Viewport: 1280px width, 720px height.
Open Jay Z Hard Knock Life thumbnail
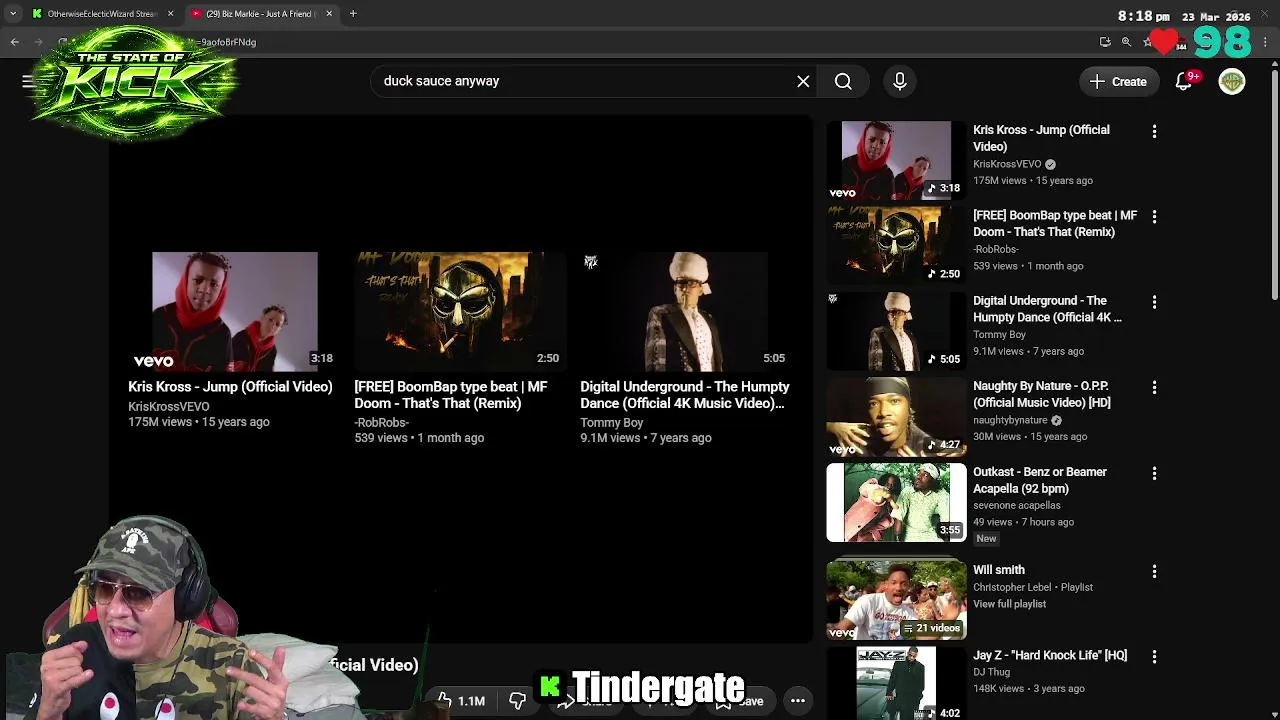pyautogui.click(x=896, y=685)
